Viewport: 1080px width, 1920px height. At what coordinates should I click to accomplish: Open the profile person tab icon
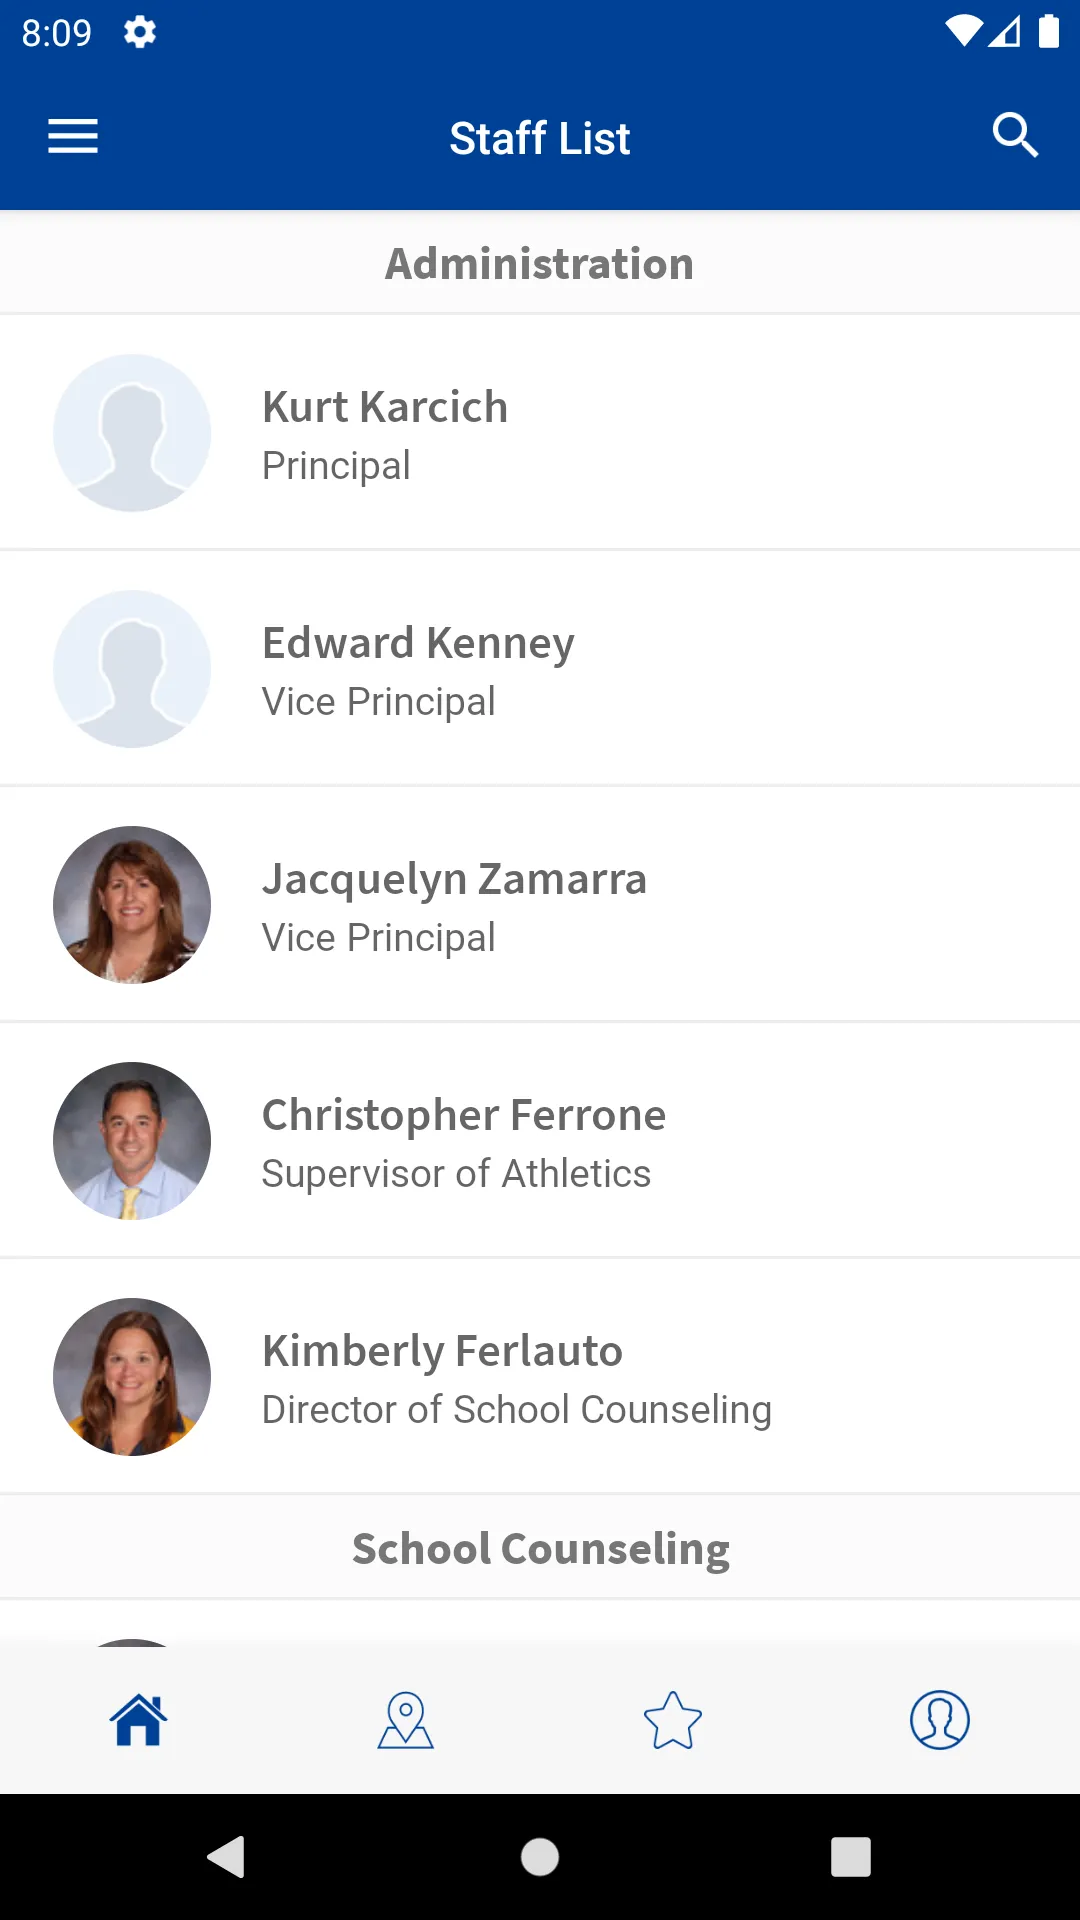pos(940,1719)
